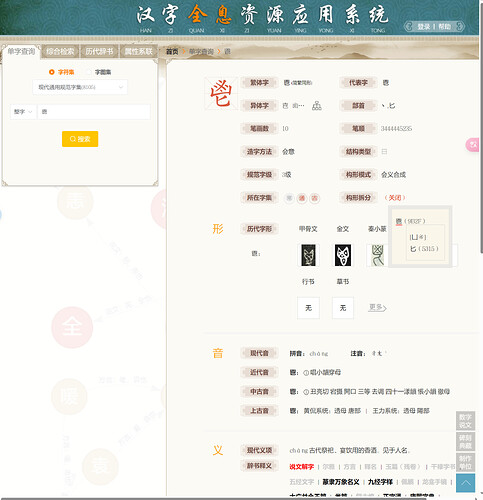The width and height of the screenshot is (483, 500).
Task: Select the 字图集 radio option
Action: [99, 72]
